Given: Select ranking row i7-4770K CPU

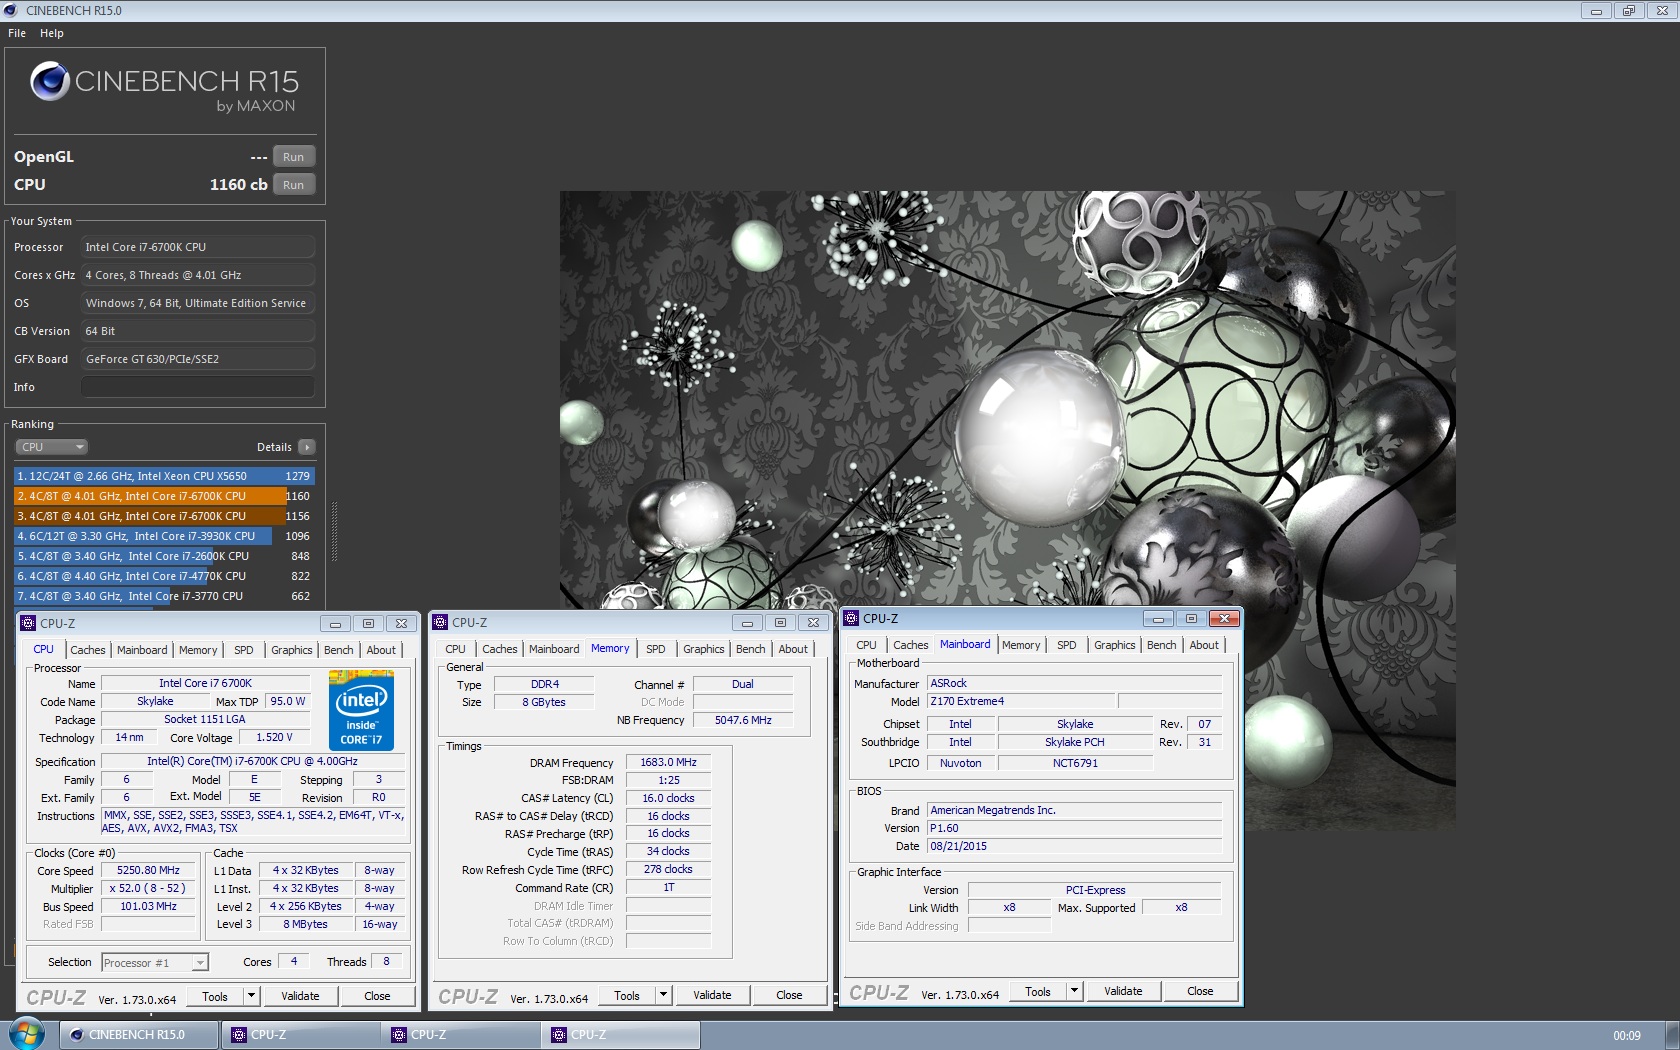Looking at the screenshot, I should tap(164, 576).
